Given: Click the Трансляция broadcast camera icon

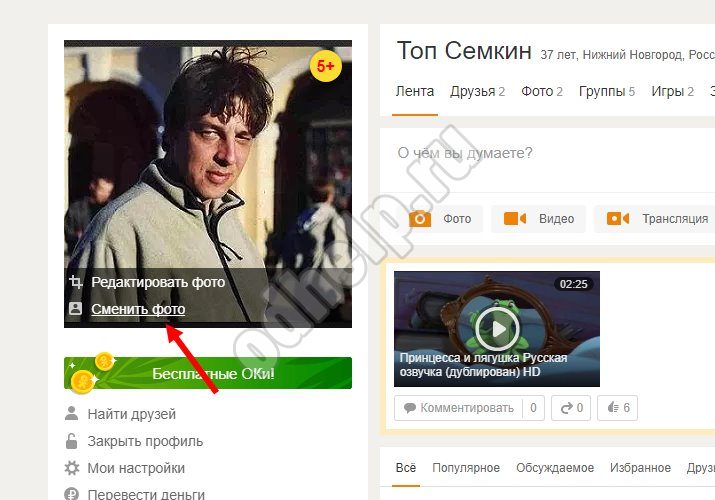Looking at the screenshot, I should pyautogui.click(x=618, y=219).
